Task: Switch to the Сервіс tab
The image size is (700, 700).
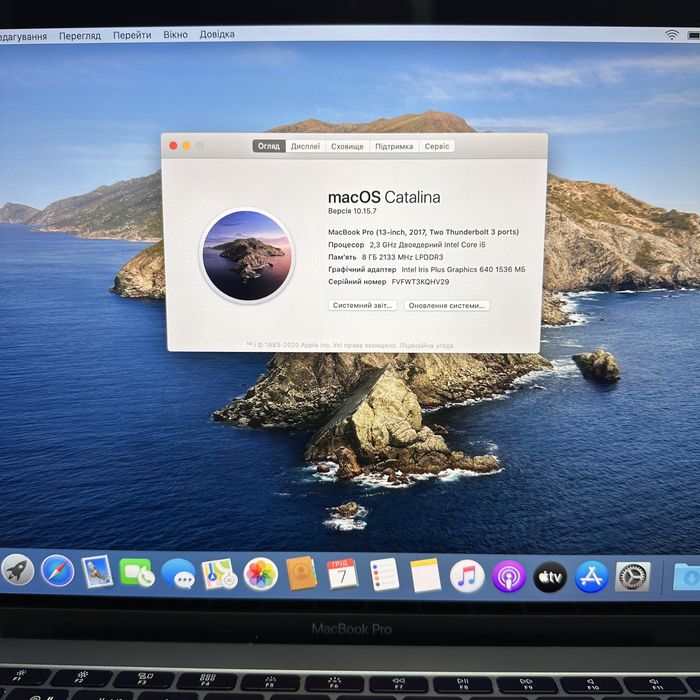Action: [x=437, y=146]
